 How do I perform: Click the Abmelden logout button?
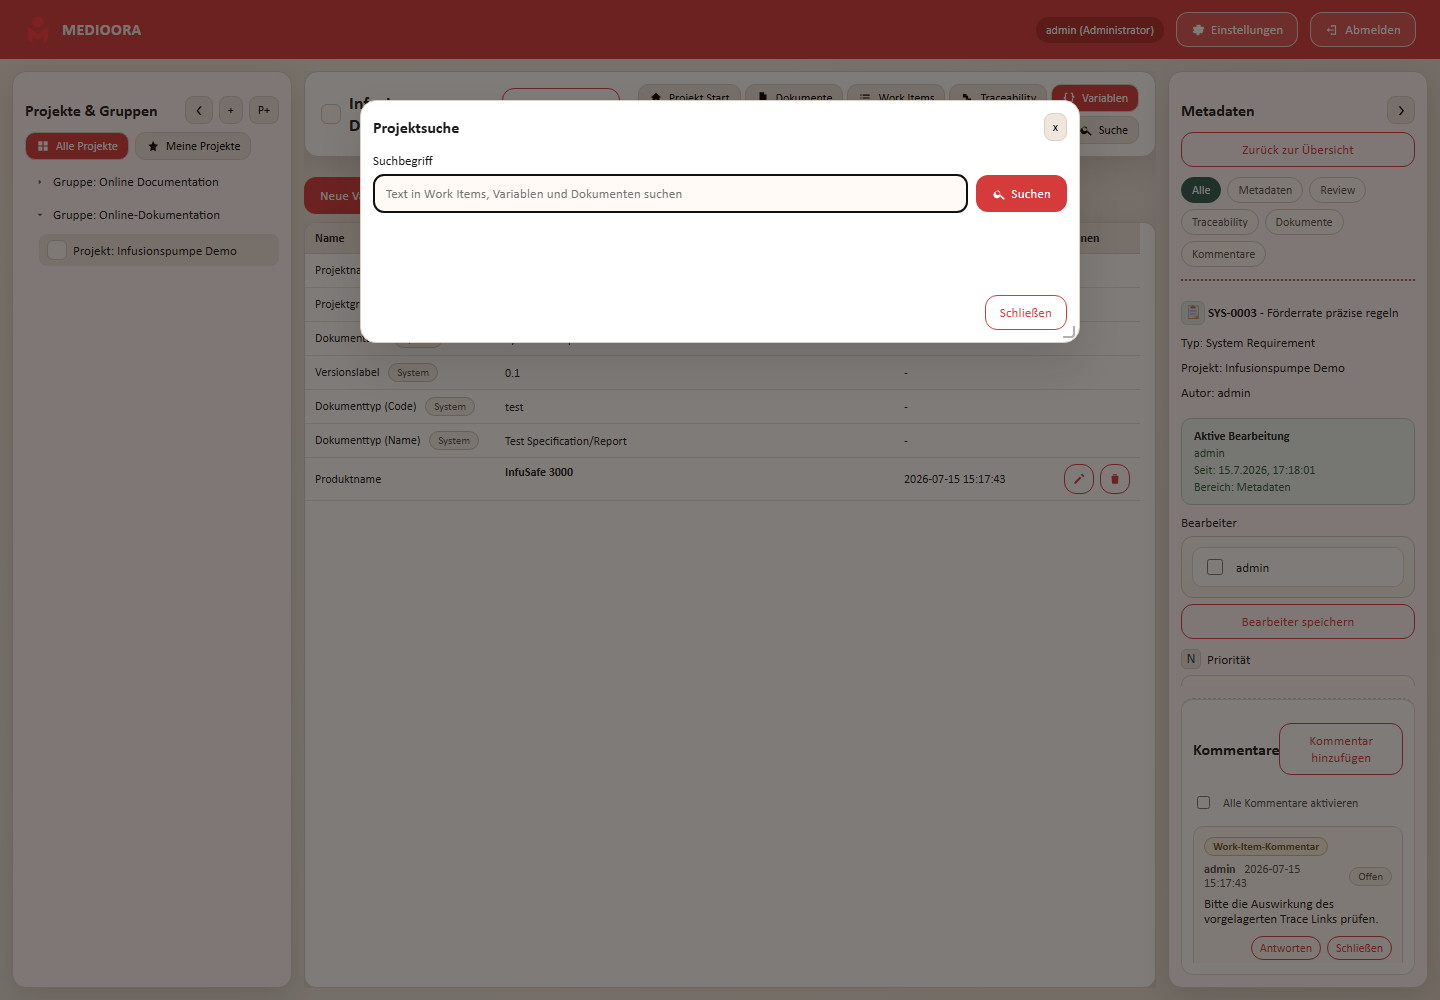pos(1363,30)
